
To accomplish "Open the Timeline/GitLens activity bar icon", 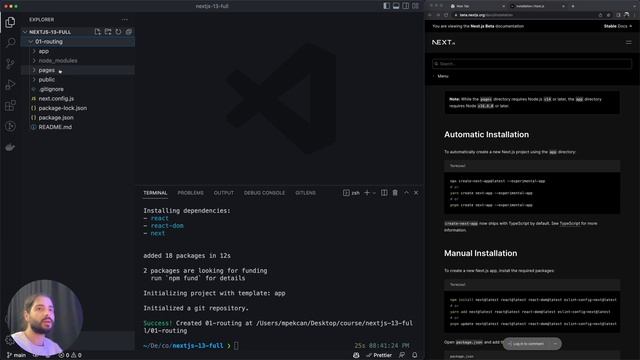I will pos(10,127).
